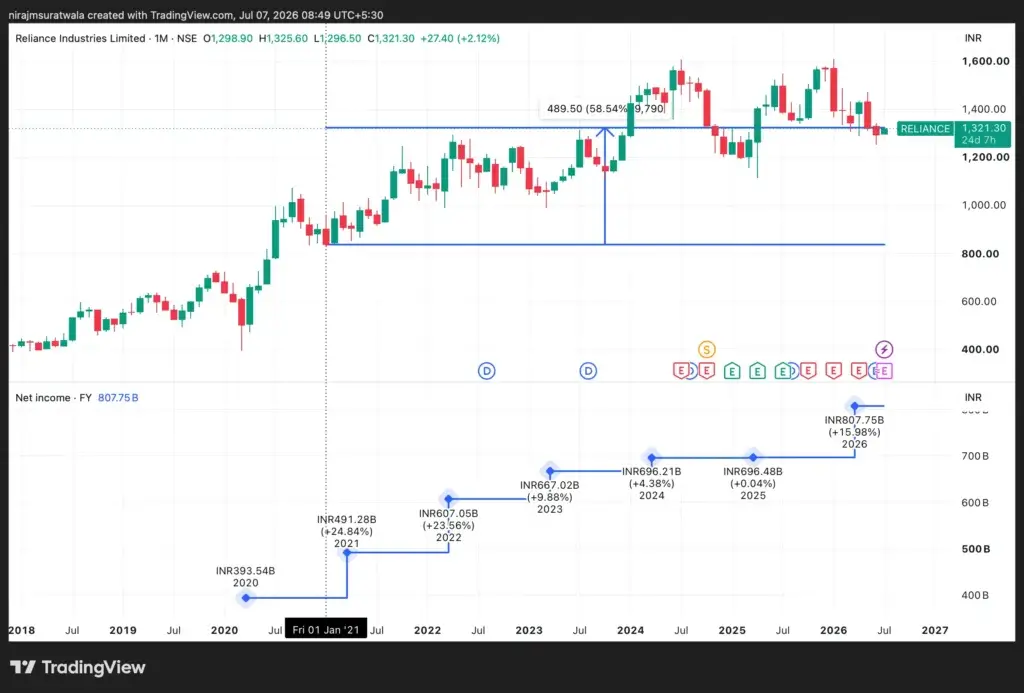Select the 2023 net income point INR667.02B
This screenshot has height=693, width=1024.
coord(550,471)
